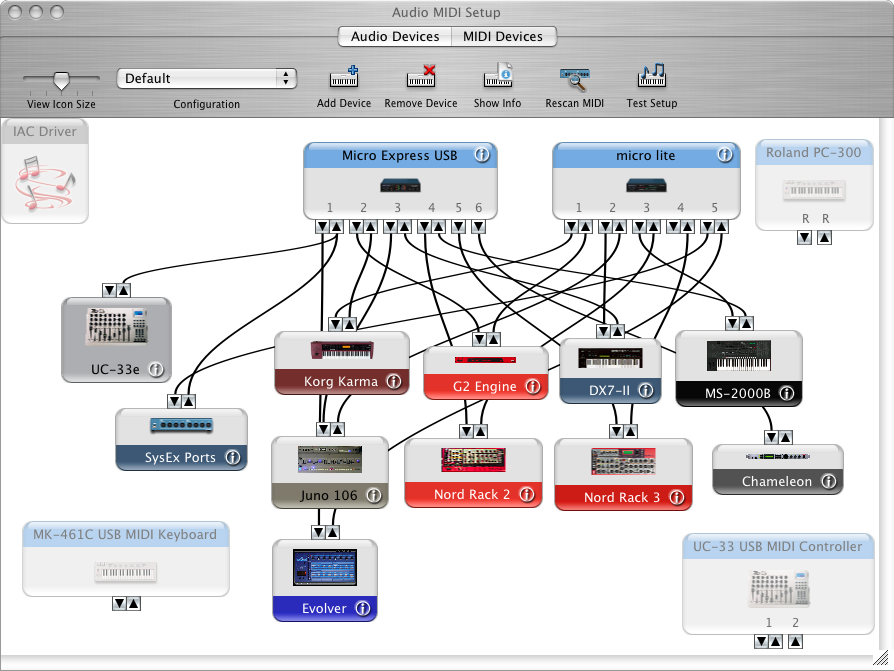Switch to the Audio Devices tab
Viewport: 894px width, 671px height.
point(395,36)
